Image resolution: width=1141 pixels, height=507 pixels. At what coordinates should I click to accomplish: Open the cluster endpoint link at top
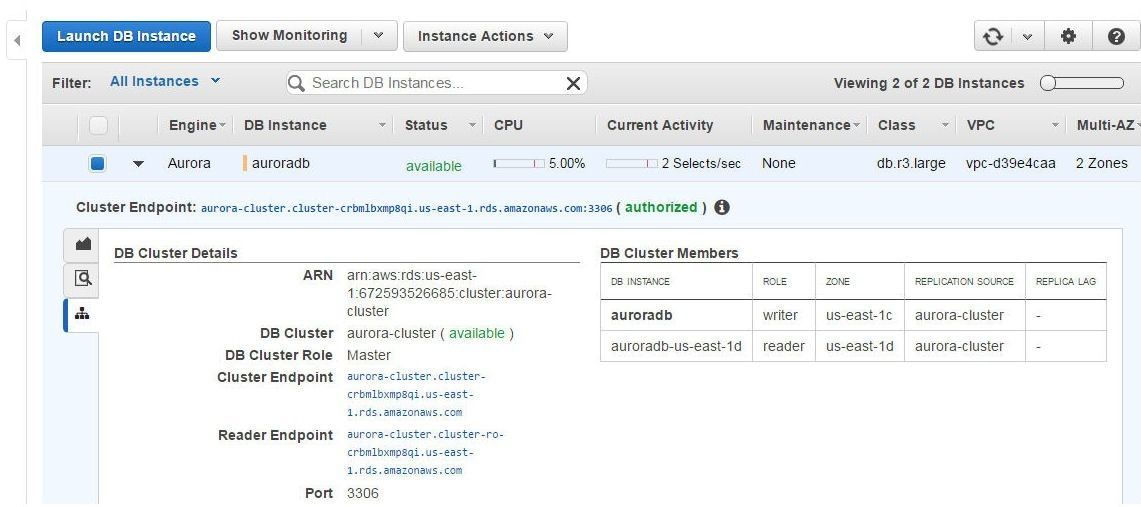[407, 209]
